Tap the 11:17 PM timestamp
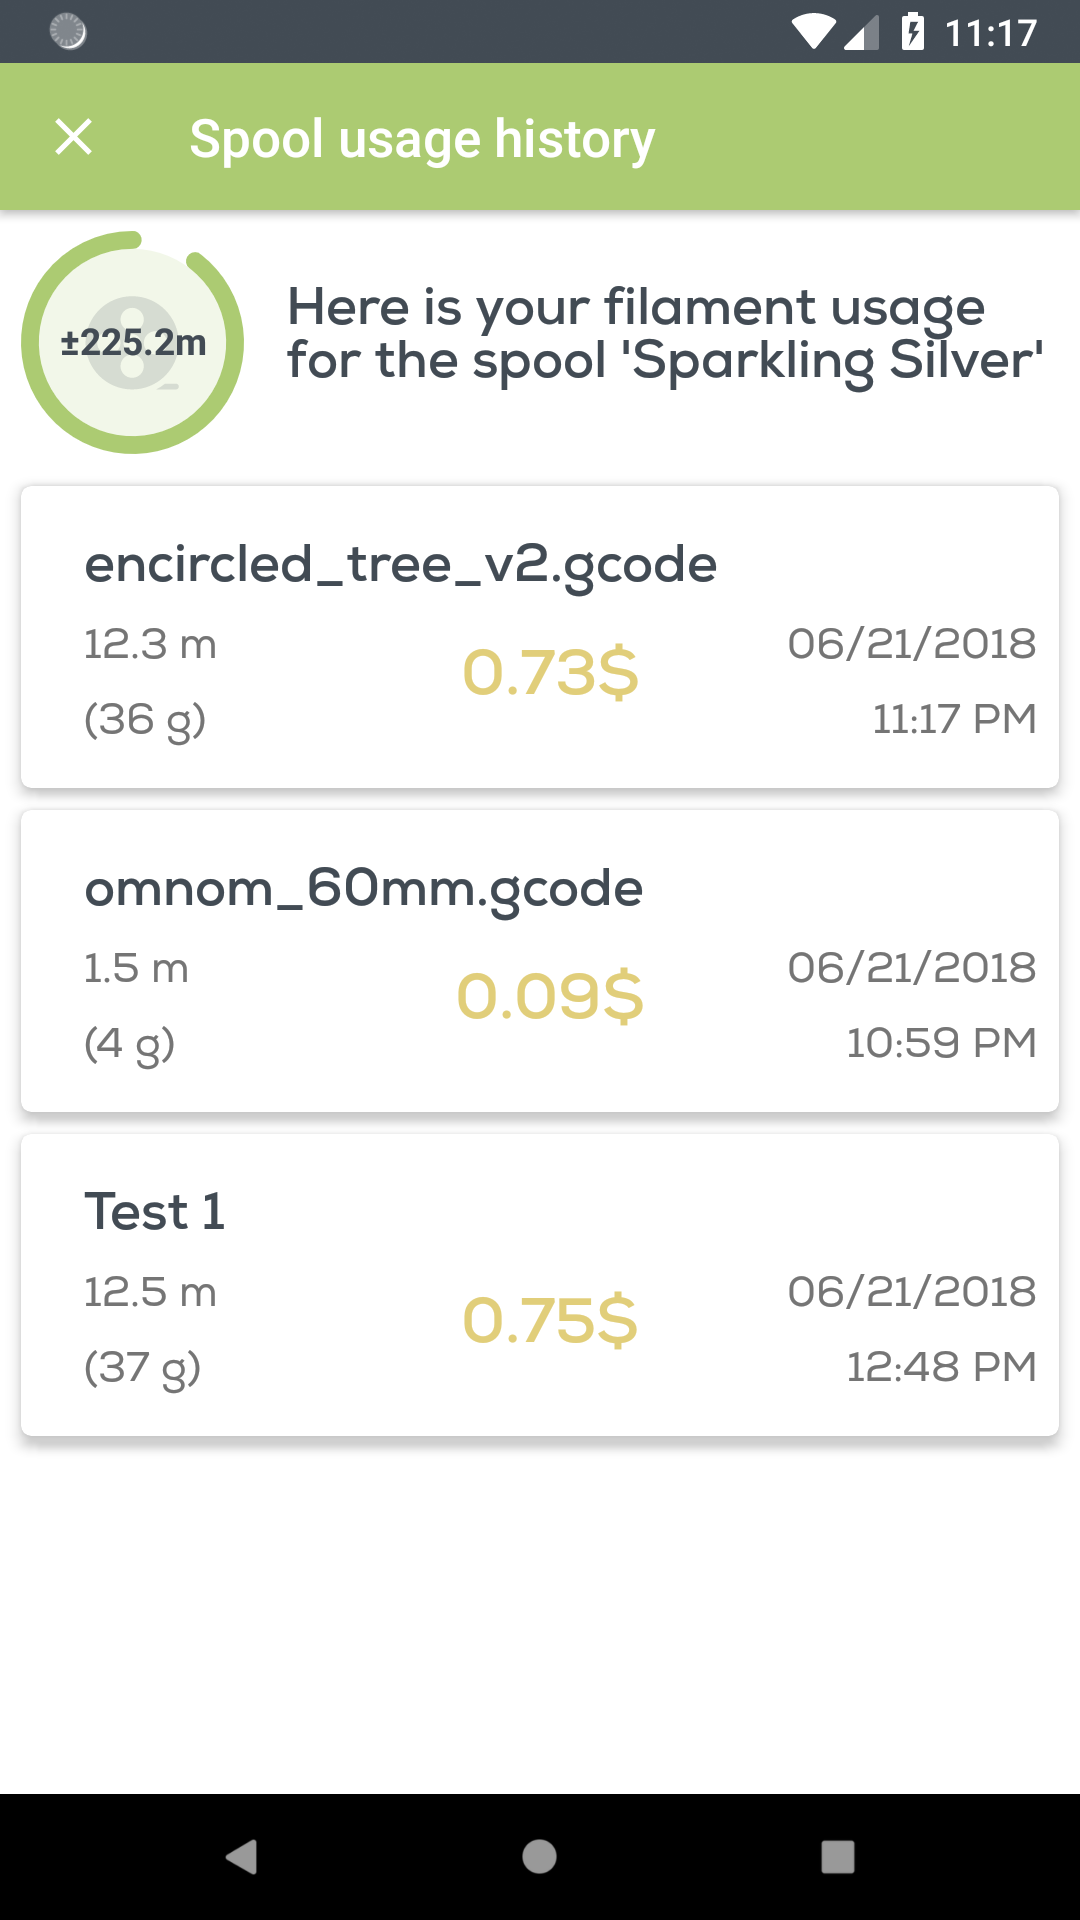Image resolution: width=1080 pixels, height=1920 pixels. [954, 719]
